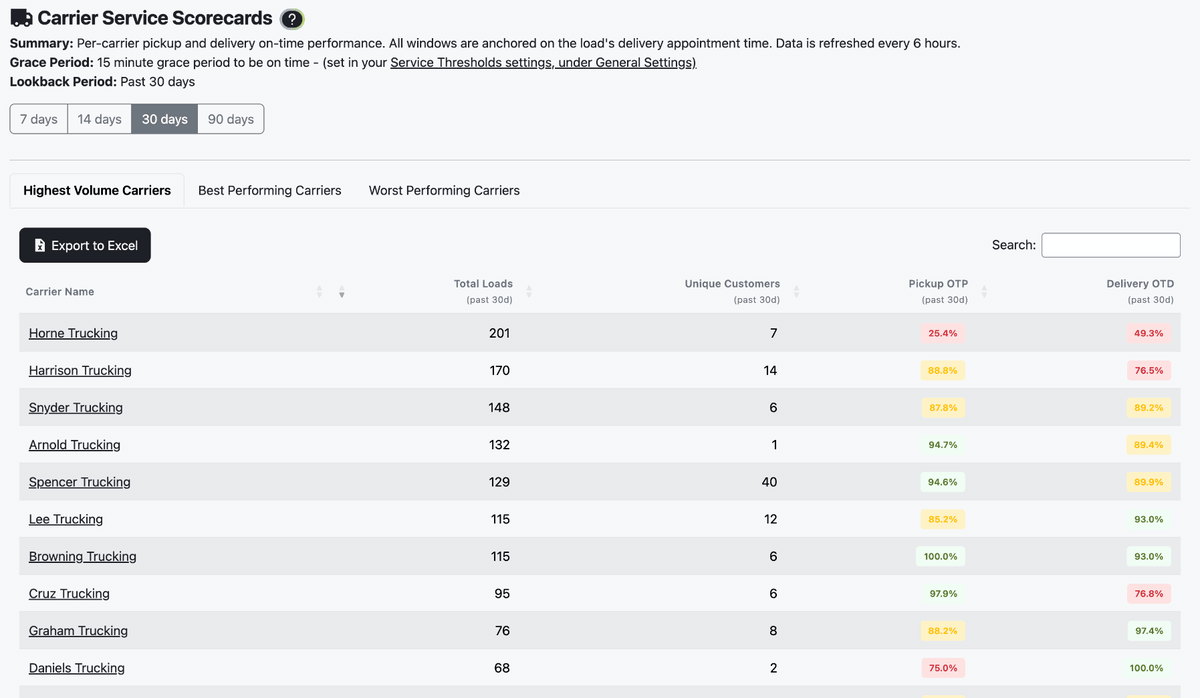Open Cruz Trucking scorecard
The height and width of the screenshot is (698, 1200).
coord(69,593)
